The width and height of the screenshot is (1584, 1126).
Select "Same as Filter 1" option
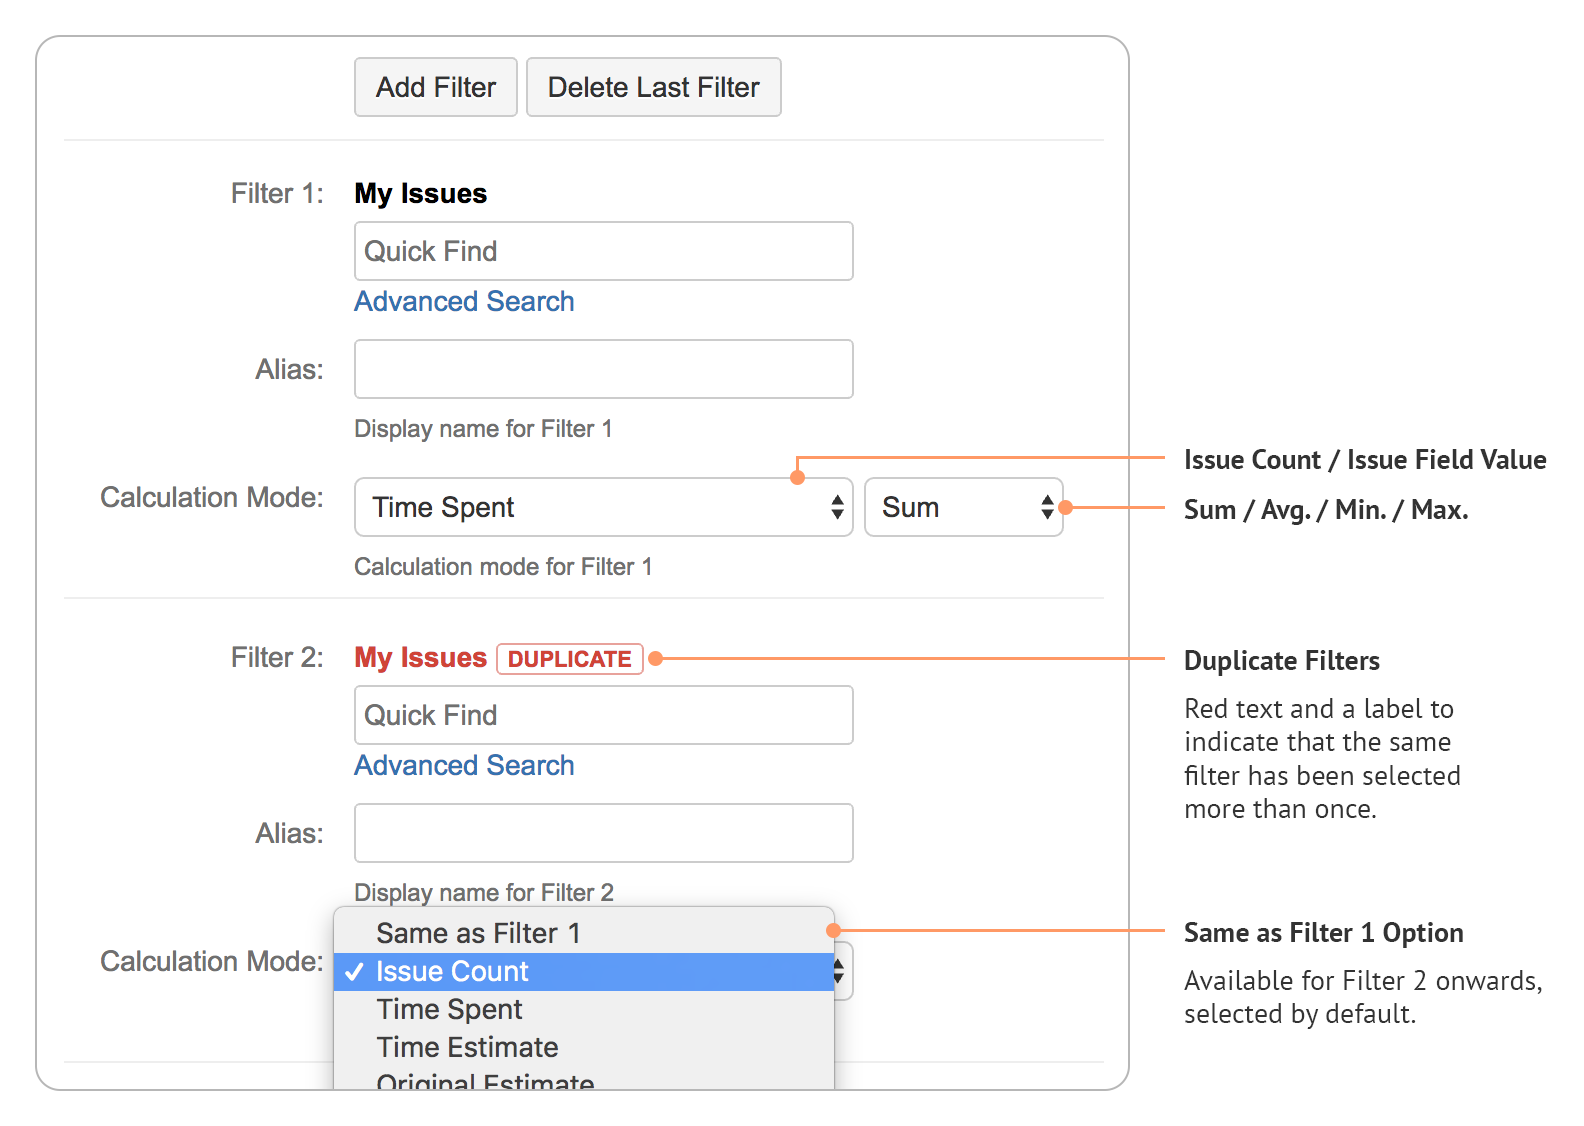478,933
